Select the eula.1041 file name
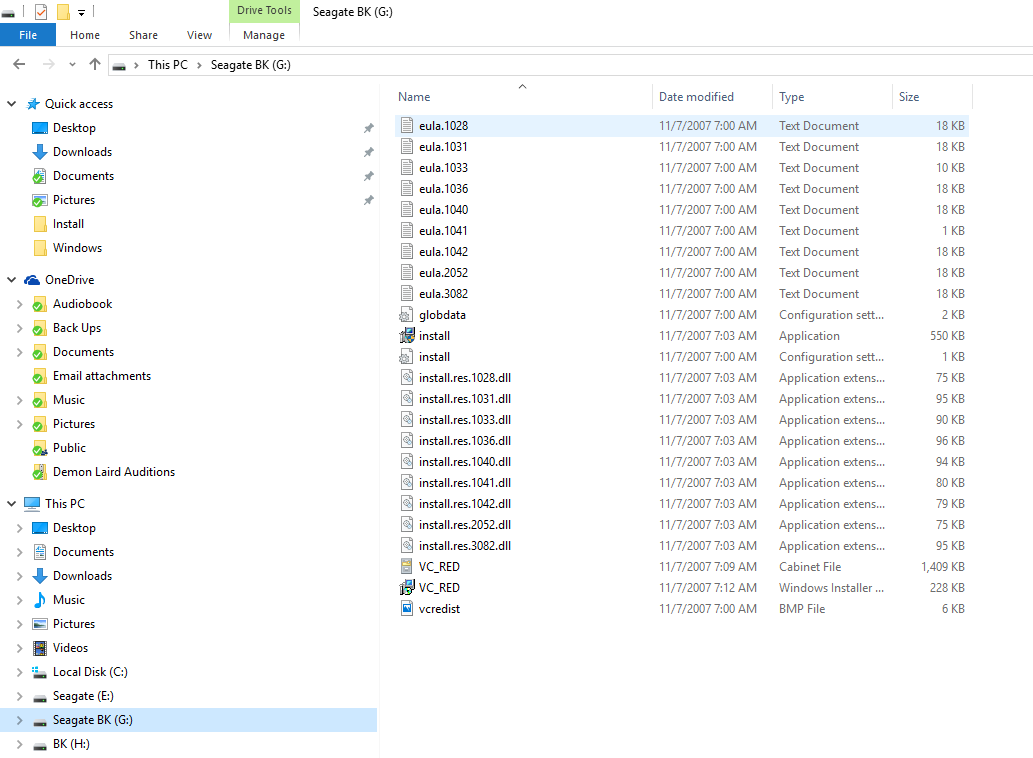Image resolution: width=1033 pixels, height=758 pixels. (x=443, y=231)
